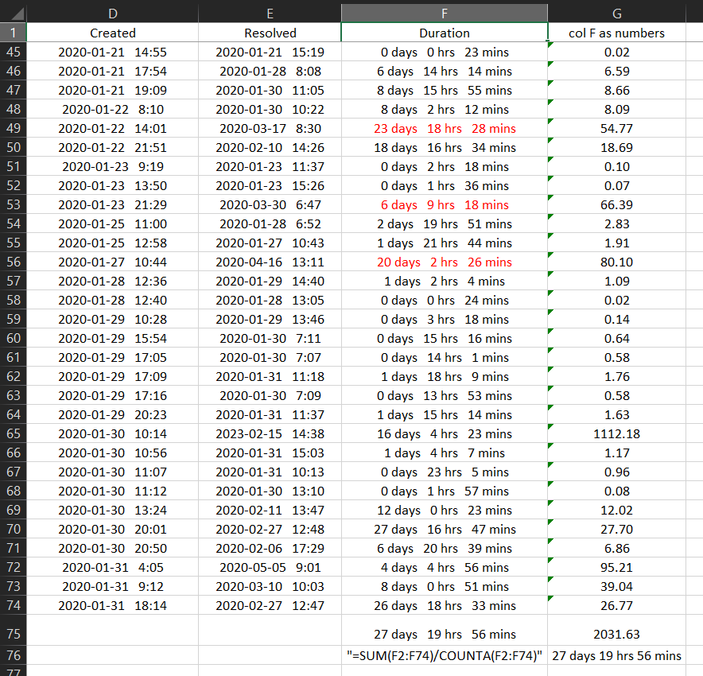703x676 pixels.
Task: Select duration '16 days 4 hrs 23 mins'
Action: pos(444,433)
